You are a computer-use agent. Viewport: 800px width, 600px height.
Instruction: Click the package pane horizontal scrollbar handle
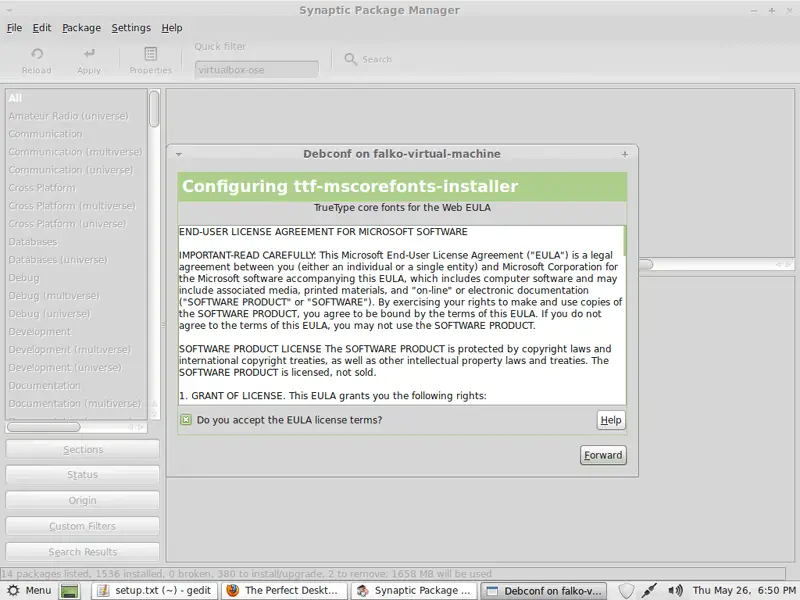pyautogui.click(x=646, y=264)
